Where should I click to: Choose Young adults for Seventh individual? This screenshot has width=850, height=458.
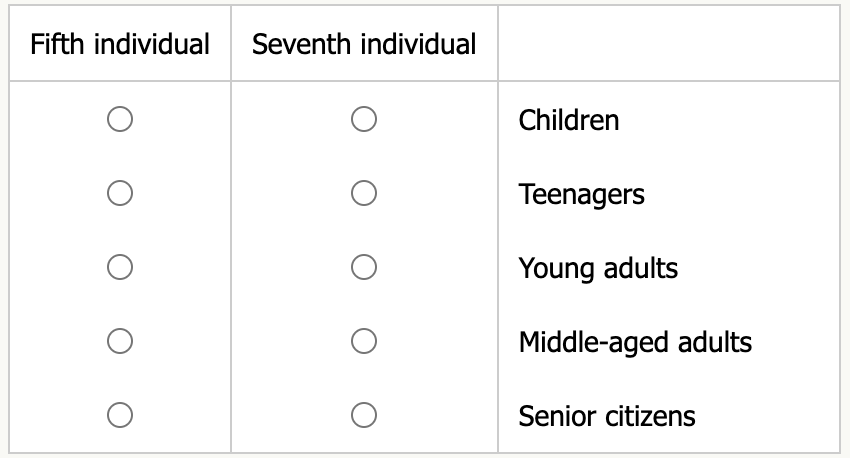click(364, 268)
